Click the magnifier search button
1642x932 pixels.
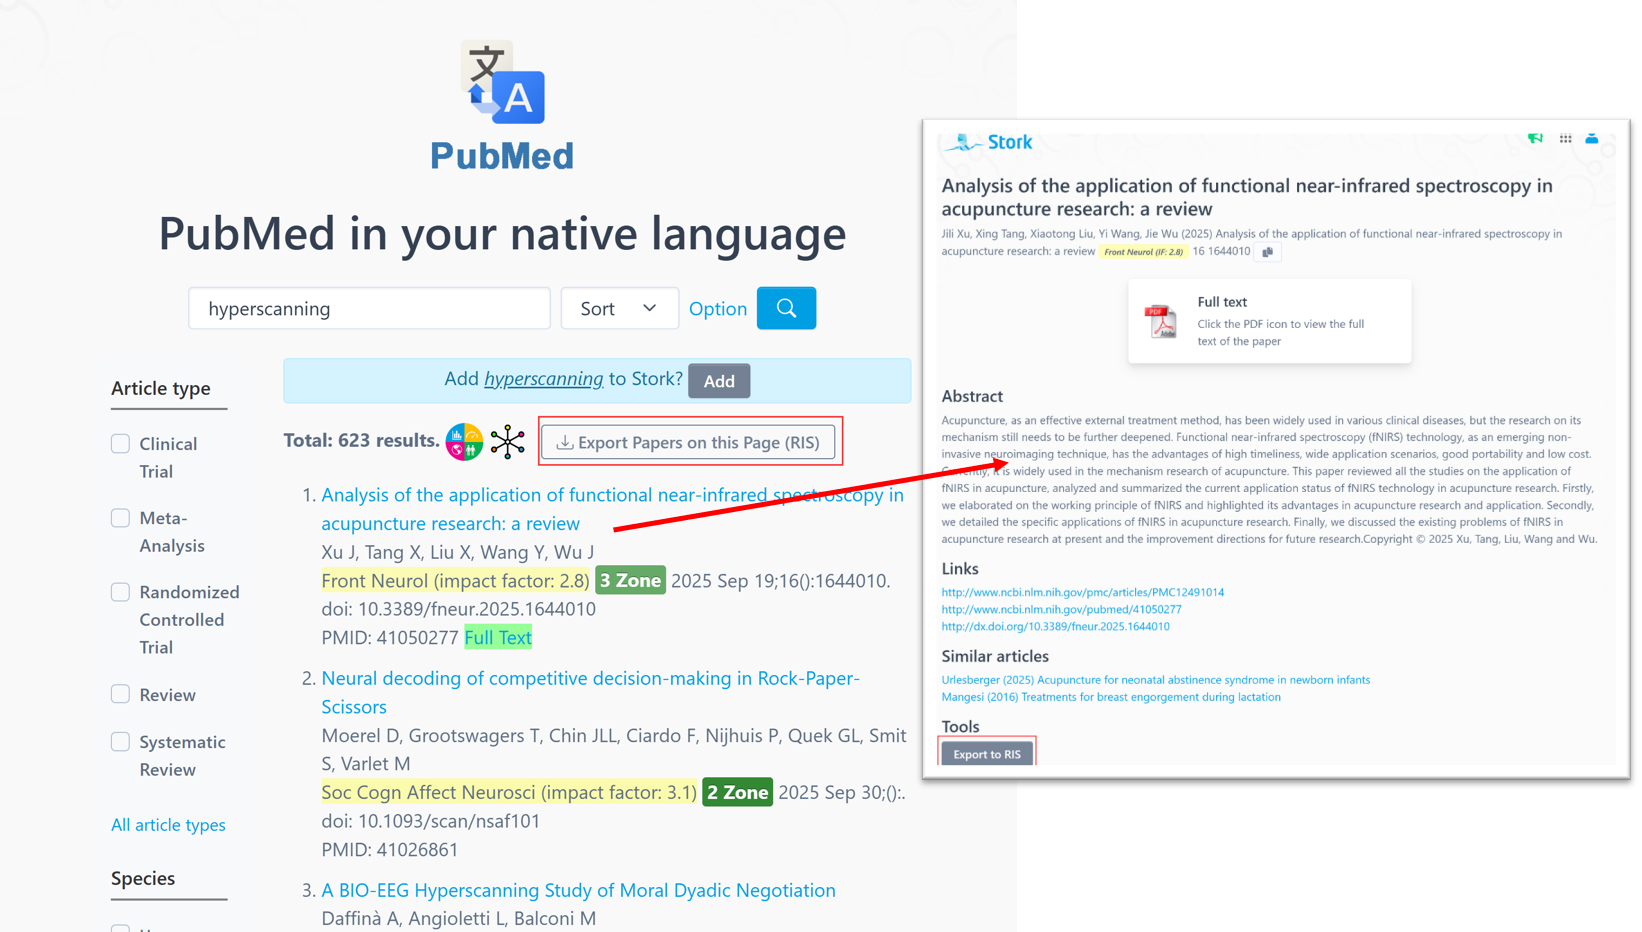click(786, 308)
